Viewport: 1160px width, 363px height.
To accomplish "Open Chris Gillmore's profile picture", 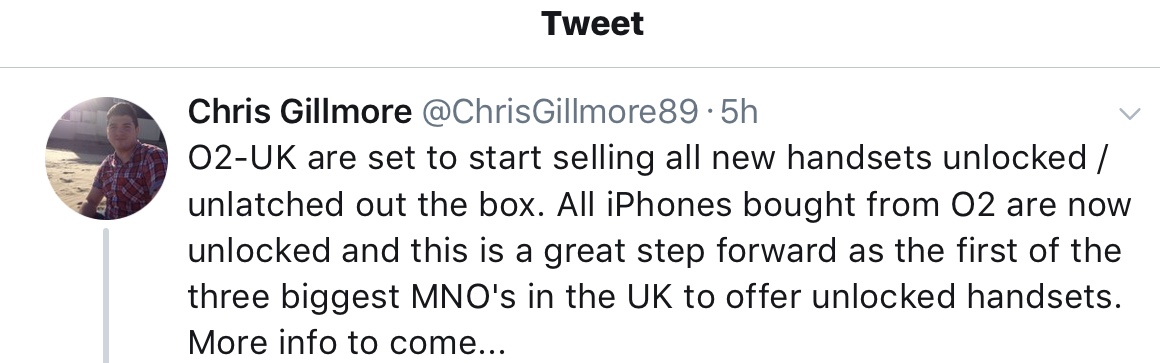I will click(107, 158).
